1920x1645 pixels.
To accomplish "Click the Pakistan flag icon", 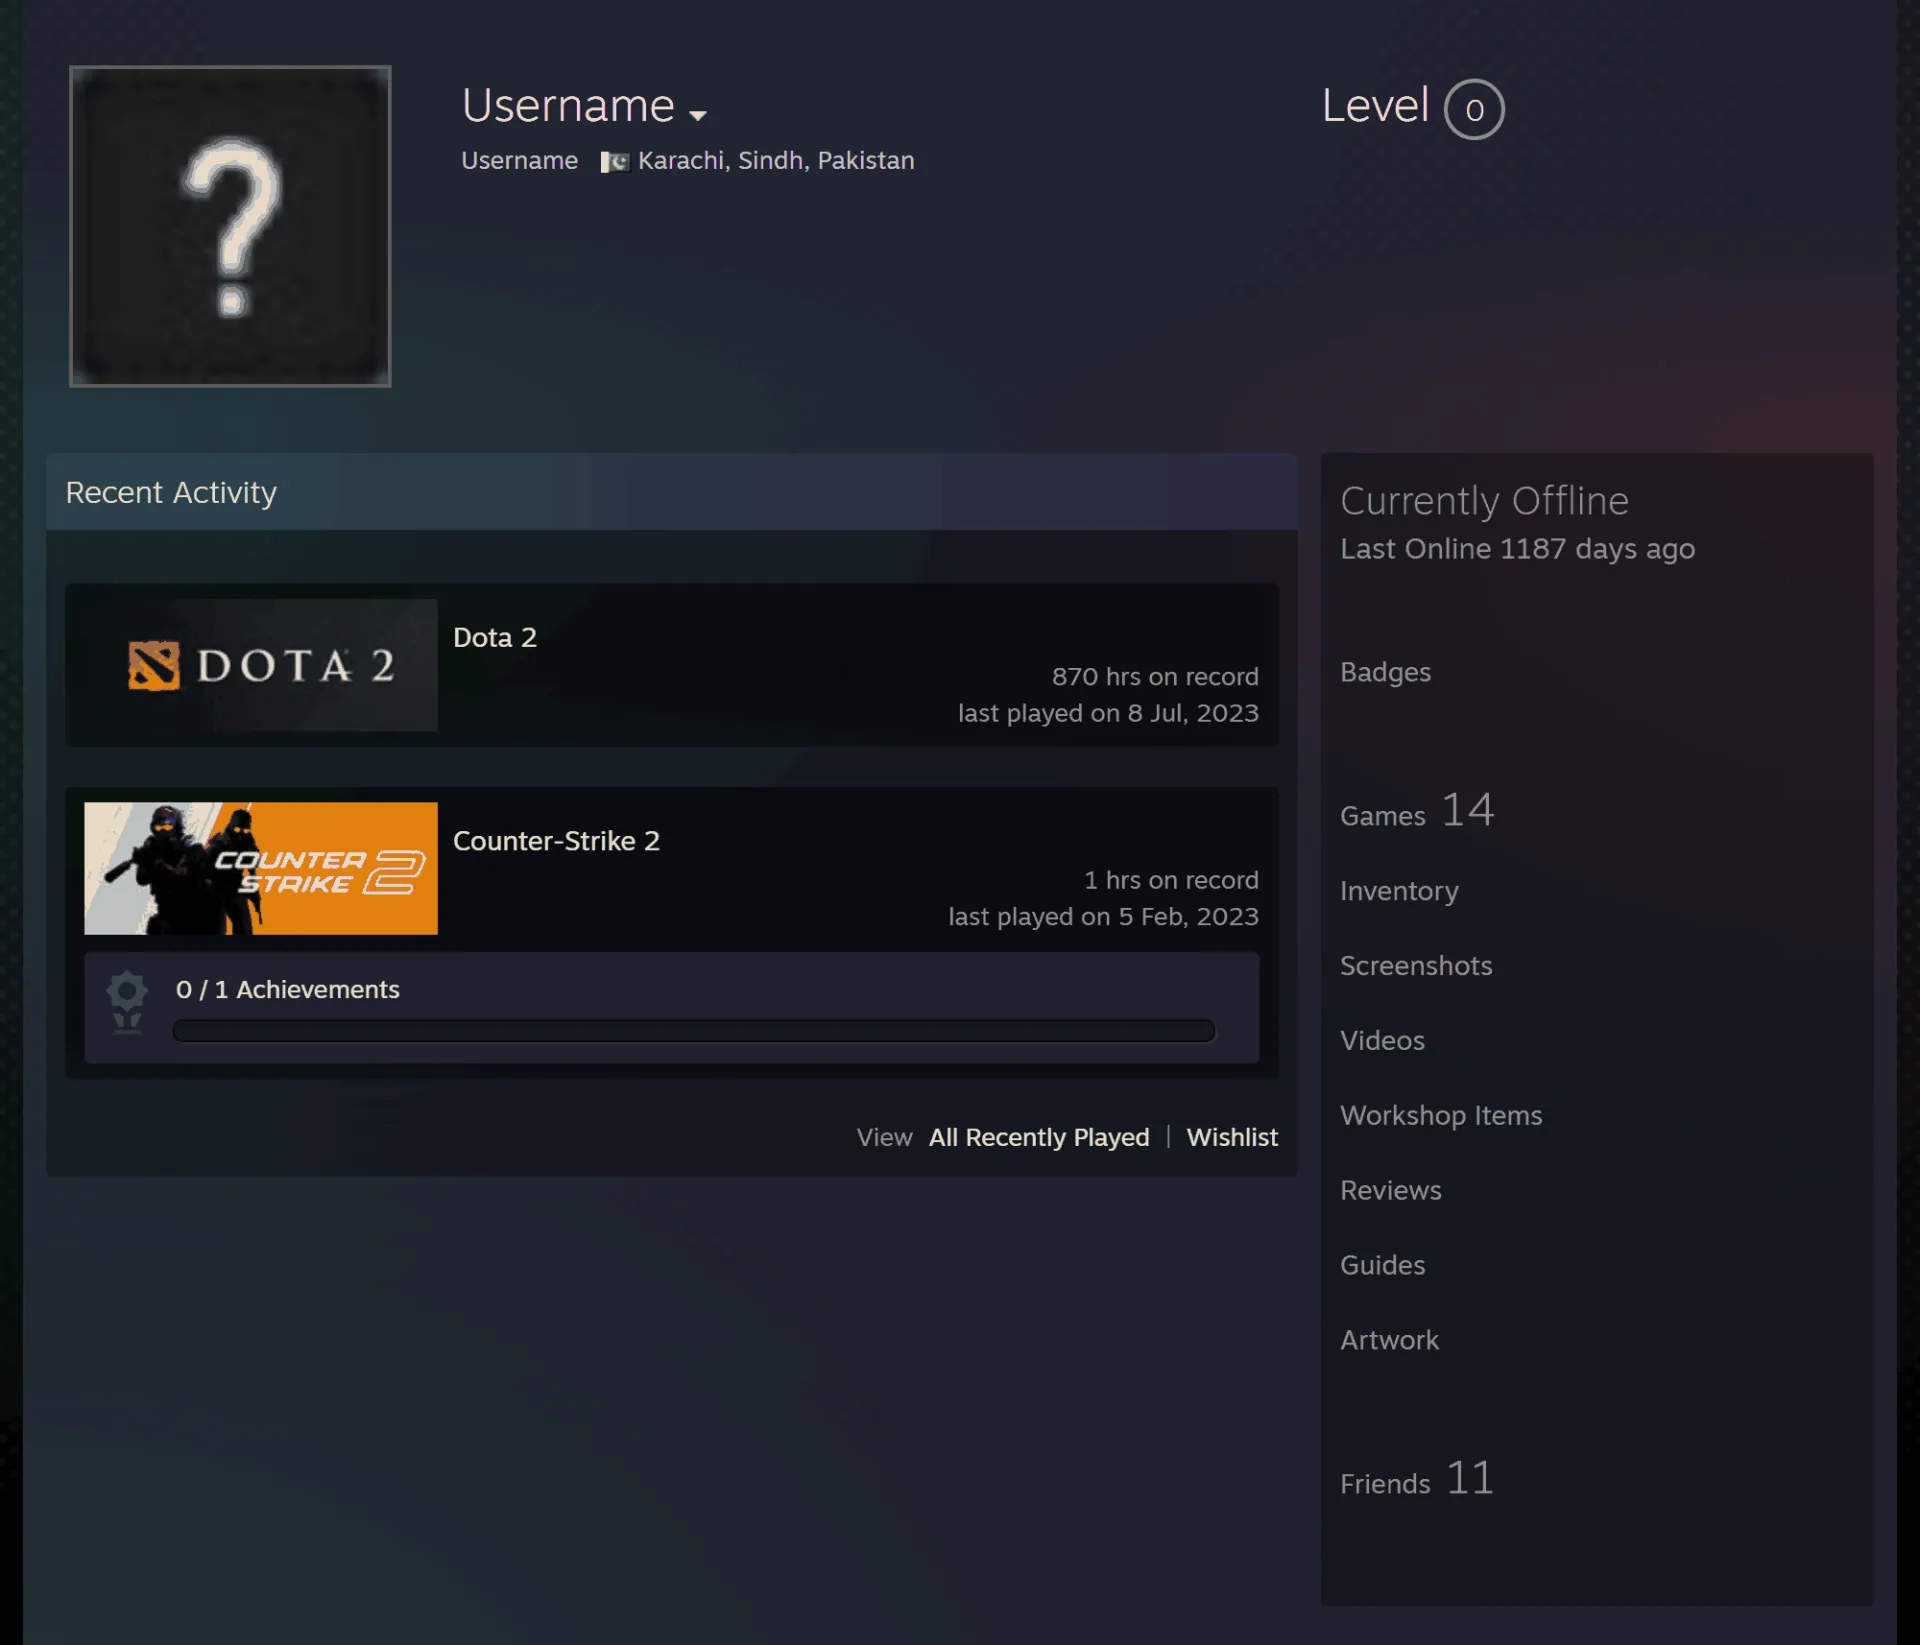I will point(615,161).
